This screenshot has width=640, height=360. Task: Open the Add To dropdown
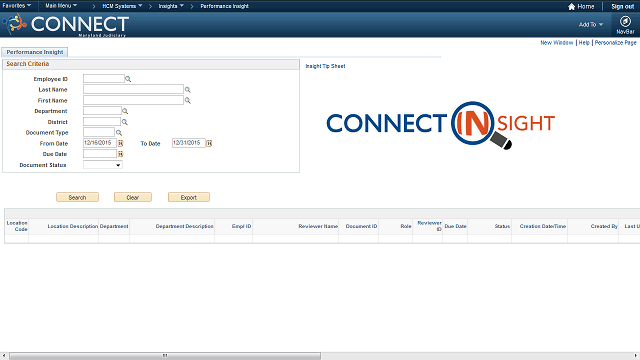(591, 24)
